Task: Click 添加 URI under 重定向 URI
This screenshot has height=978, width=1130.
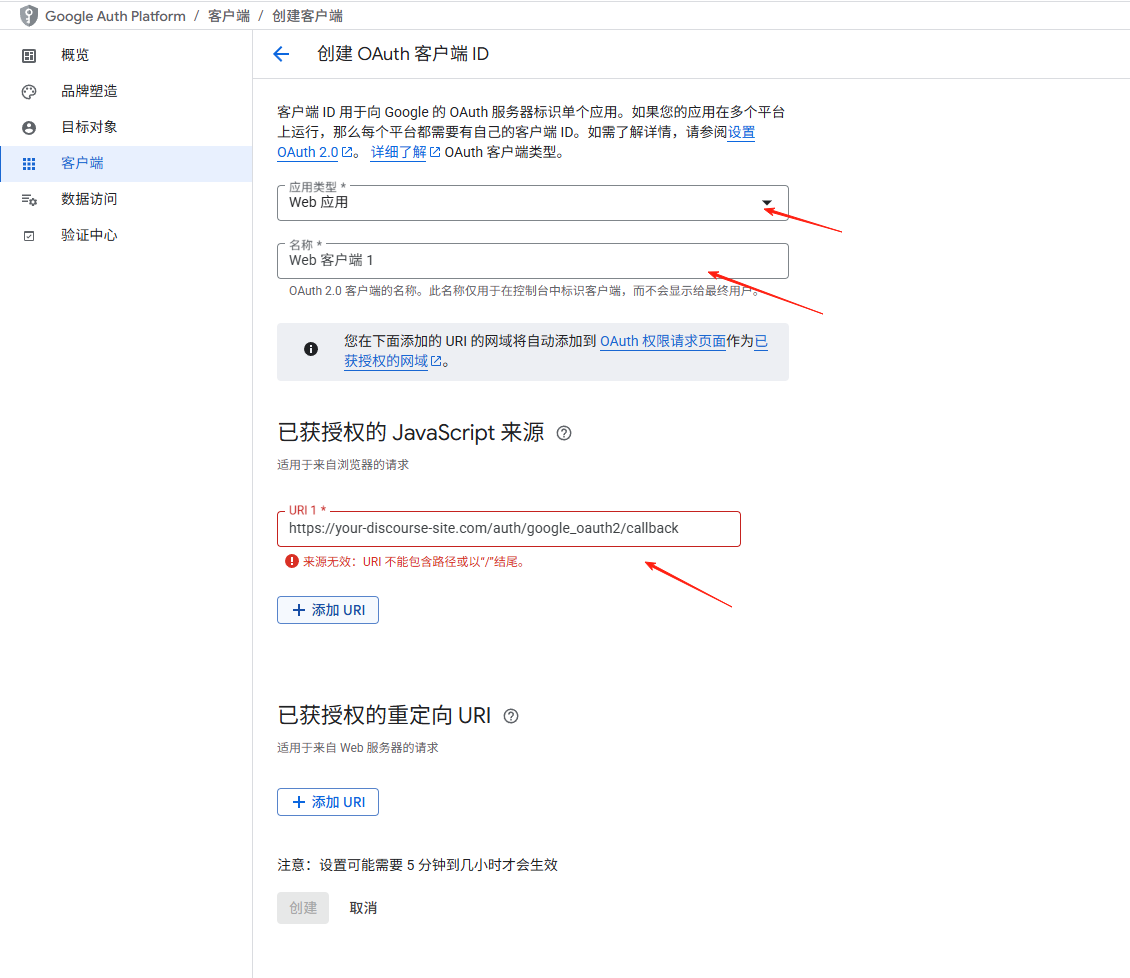Action: pyautogui.click(x=328, y=802)
